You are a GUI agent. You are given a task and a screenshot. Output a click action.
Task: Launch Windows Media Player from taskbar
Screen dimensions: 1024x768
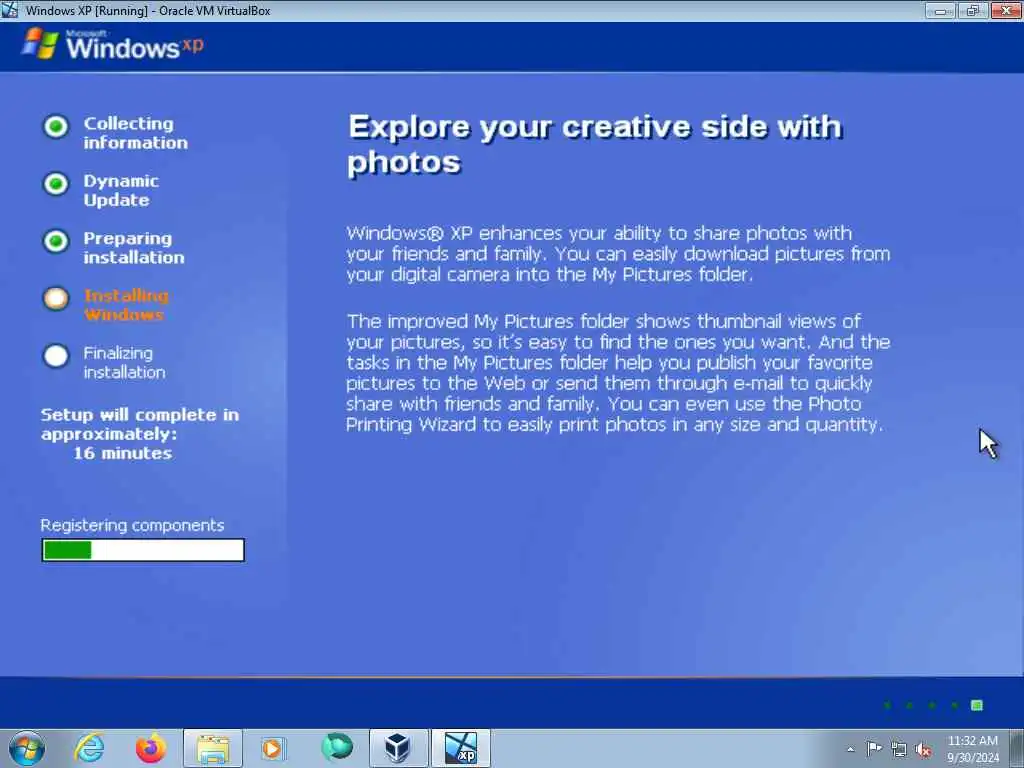pyautogui.click(x=272, y=748)
